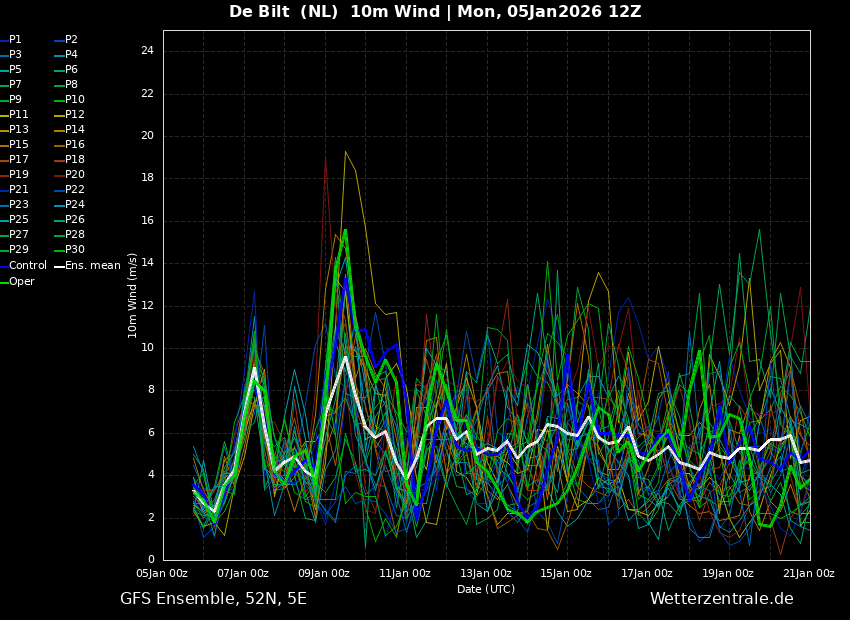Click the P21 legend entry
Image resolution: width=850 pixels, height=620 pixels.
(x=14, y=190)
